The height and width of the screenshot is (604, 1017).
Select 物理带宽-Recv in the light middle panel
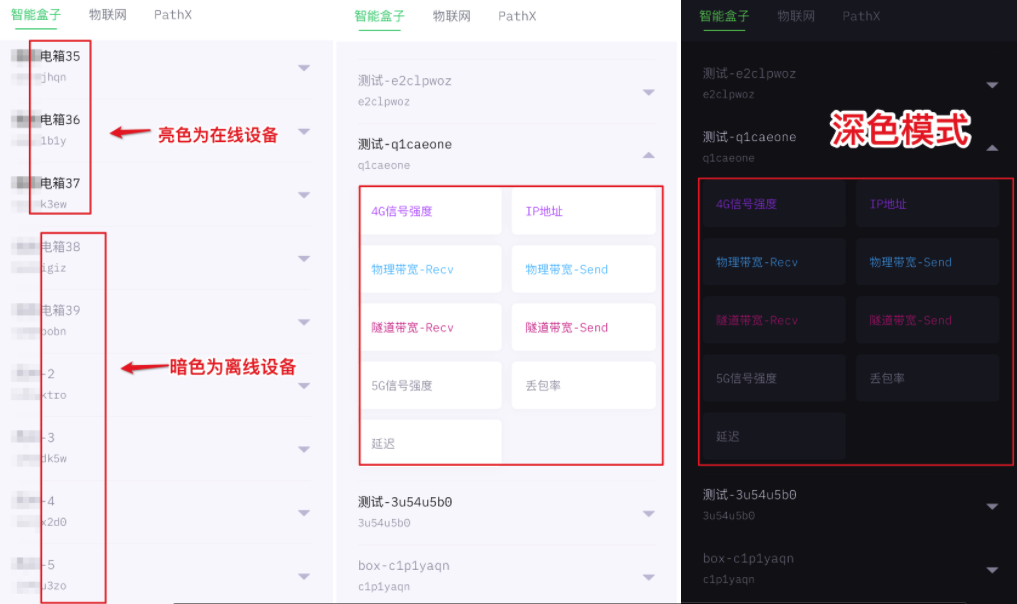pyautogui.click(x=431, y=270)
